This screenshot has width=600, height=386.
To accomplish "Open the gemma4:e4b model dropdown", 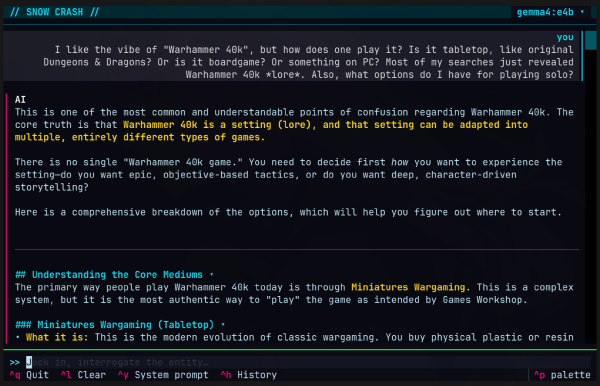I will pyautogui.click(x=550, y=12).
